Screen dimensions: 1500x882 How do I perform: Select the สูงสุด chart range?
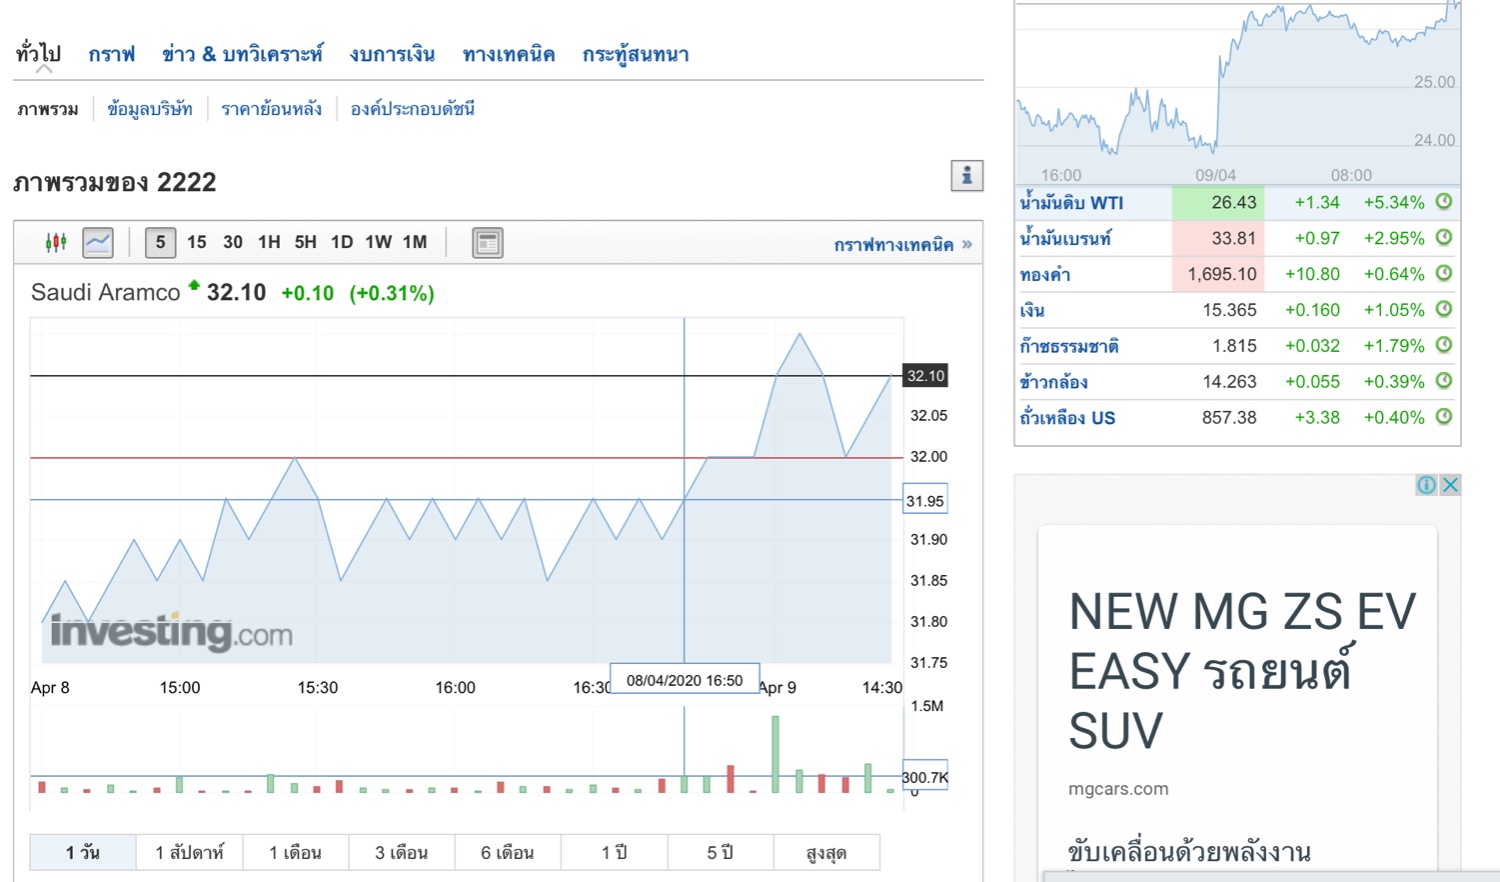click(x=827, y=852)
